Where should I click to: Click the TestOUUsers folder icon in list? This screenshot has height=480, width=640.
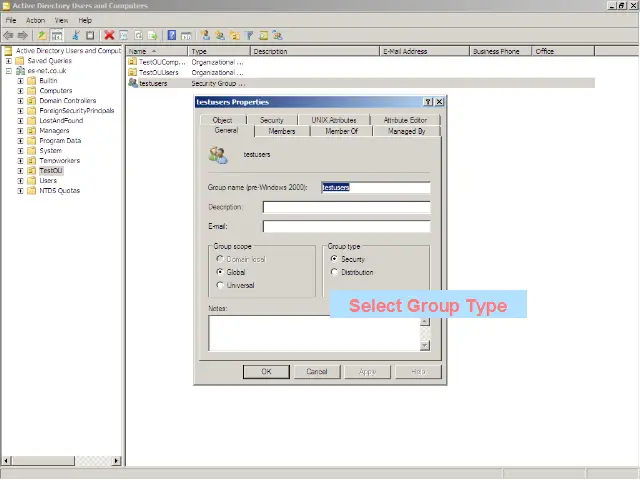tap(132, 72)
